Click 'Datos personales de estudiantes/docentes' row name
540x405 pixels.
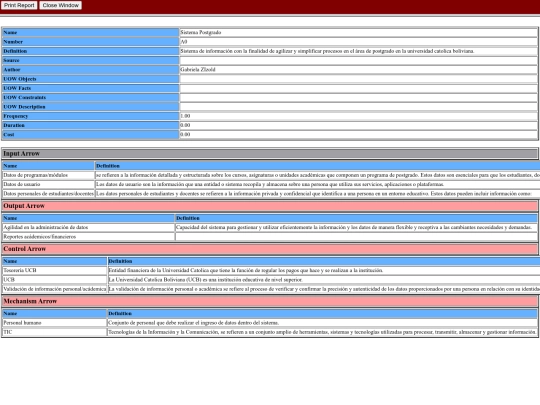click(x=49, y=194)
